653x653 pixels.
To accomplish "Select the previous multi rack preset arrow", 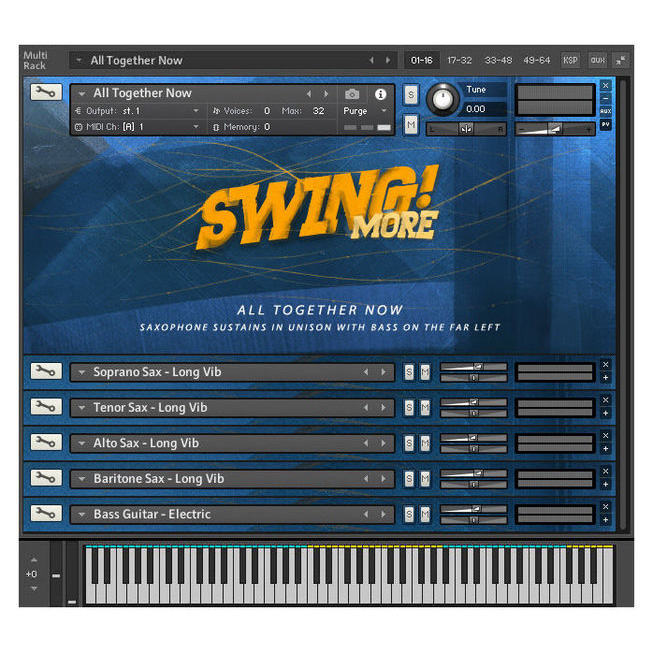I will coord(371,60).
